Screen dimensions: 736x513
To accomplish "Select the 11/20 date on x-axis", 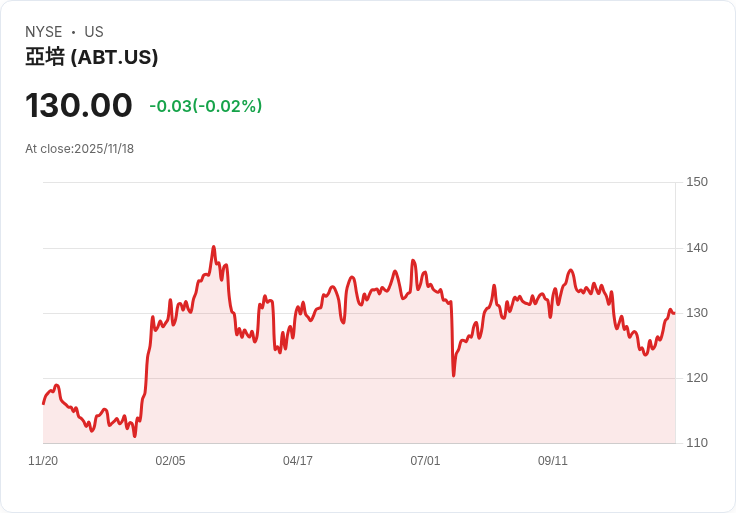I will 43,461.
